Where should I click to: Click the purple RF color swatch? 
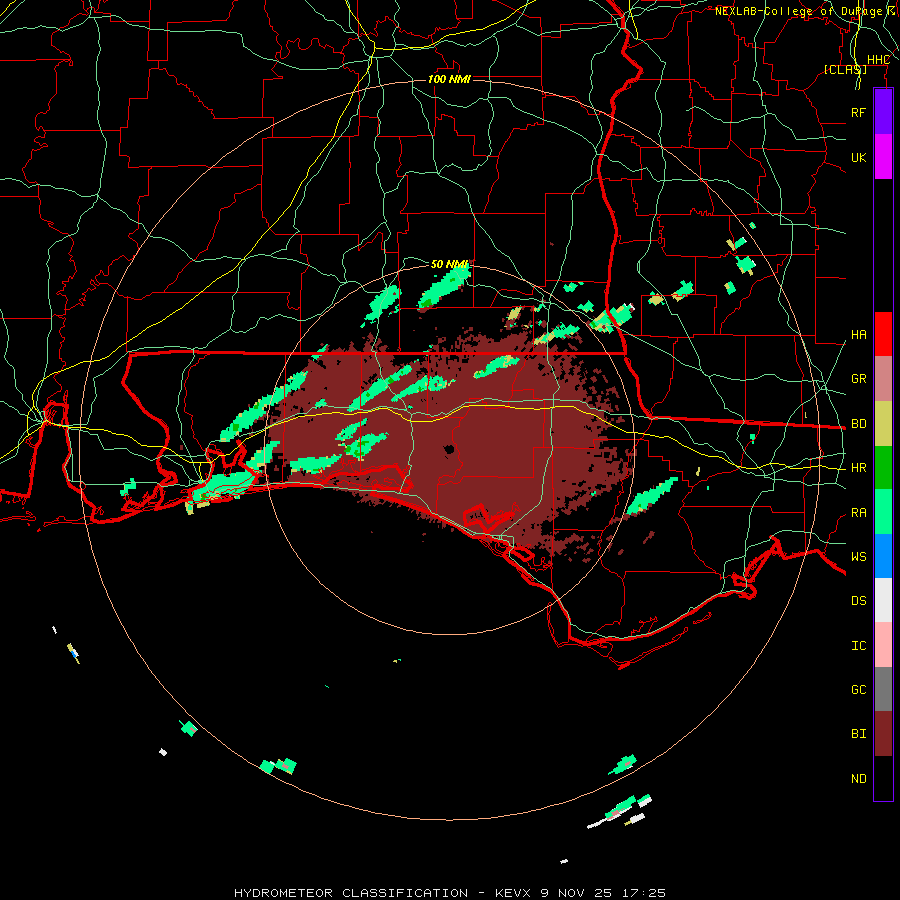coord(883,112)
